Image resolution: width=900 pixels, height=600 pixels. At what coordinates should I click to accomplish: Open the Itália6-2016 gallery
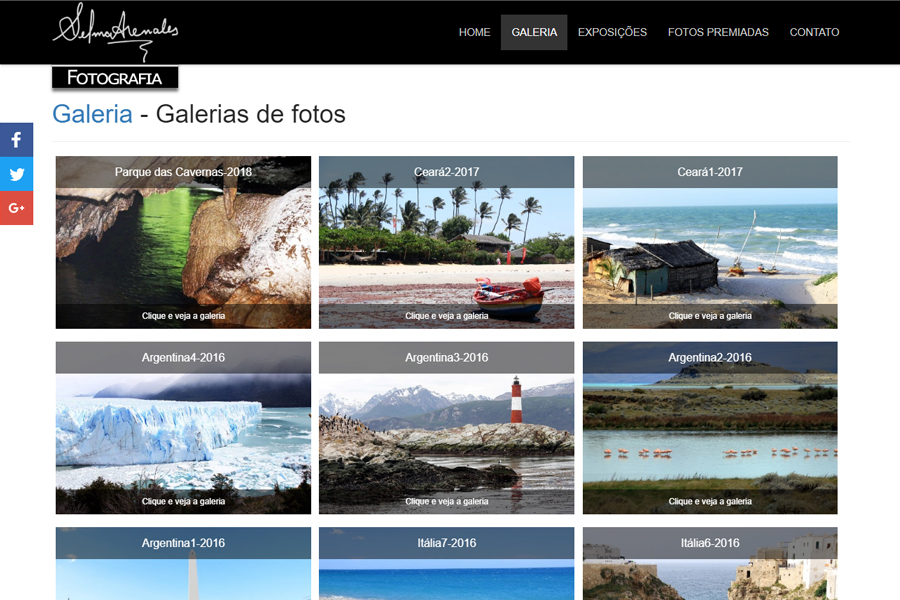(710, 564)
